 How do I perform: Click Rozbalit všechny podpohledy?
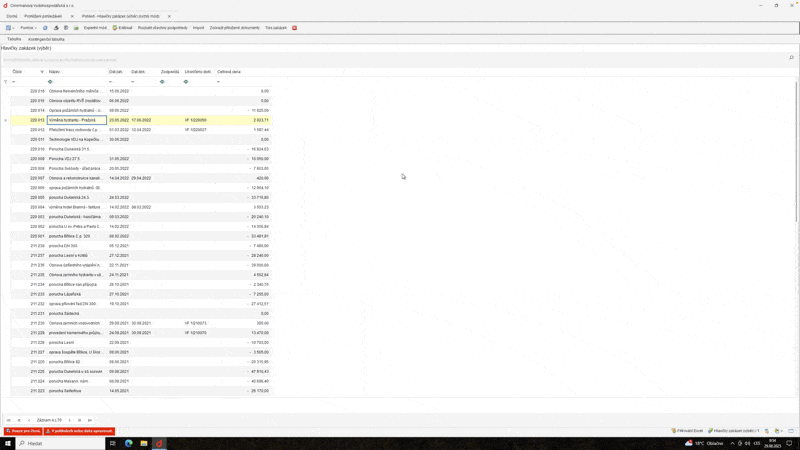(x=162, y=28)
